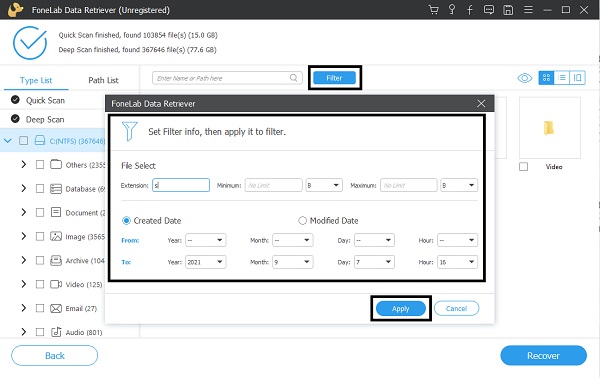Viewport: 600px width, 378px height.
Task: Expand the Archive tree node
Action: coord(24,261)
